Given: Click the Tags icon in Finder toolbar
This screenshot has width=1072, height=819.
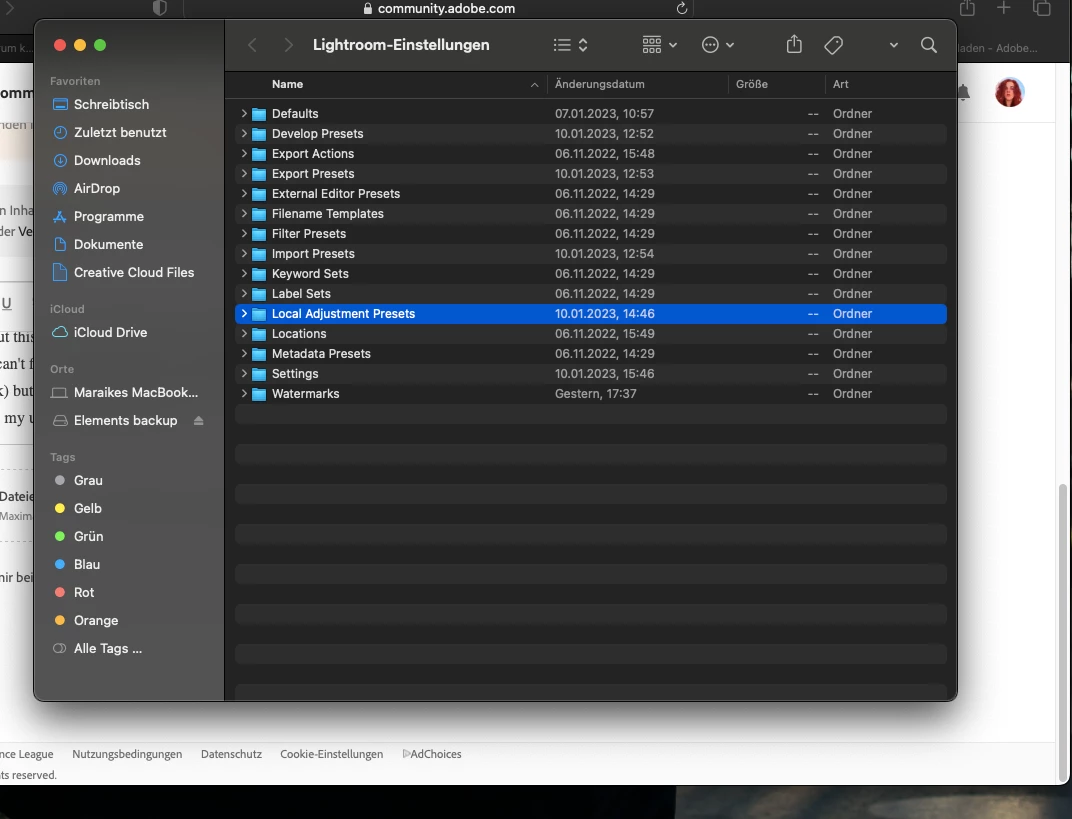Looking at the screenshot, I should click(833, 45).
